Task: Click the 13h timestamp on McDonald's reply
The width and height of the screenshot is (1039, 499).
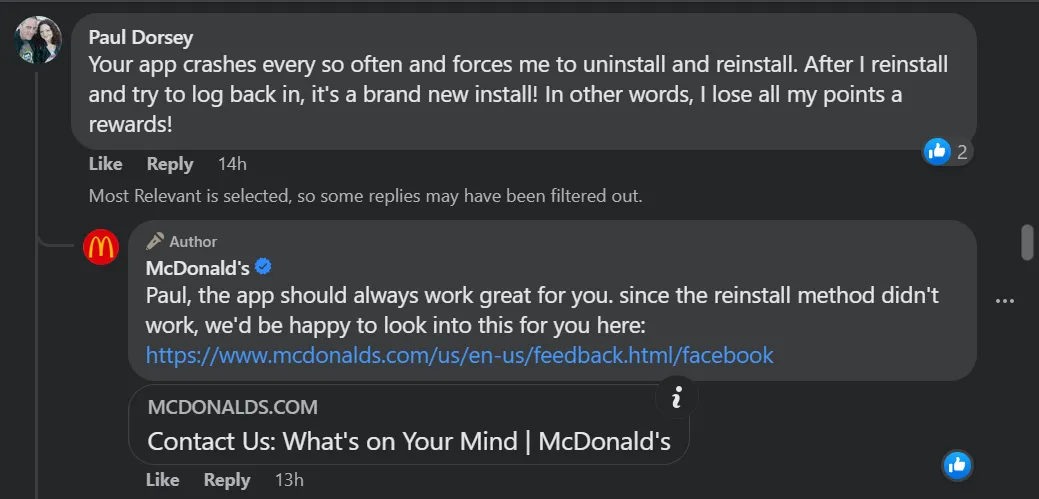Action: click(x=289, y=480)
